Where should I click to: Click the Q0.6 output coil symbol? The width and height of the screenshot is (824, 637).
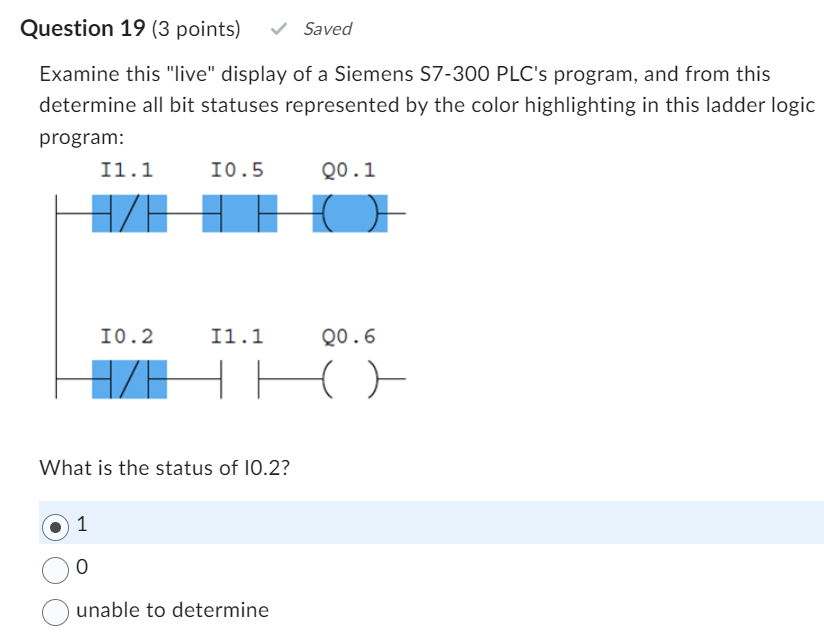click(348, 378)
